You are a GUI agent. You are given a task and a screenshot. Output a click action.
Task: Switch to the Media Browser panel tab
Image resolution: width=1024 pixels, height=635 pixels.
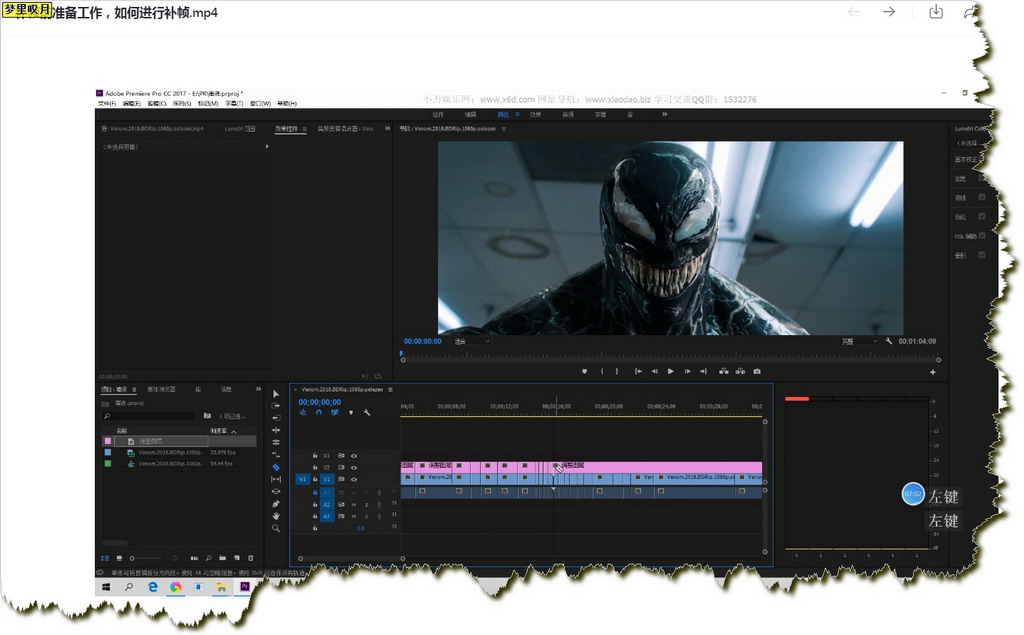pyautogui.click(x=161, y=389)
